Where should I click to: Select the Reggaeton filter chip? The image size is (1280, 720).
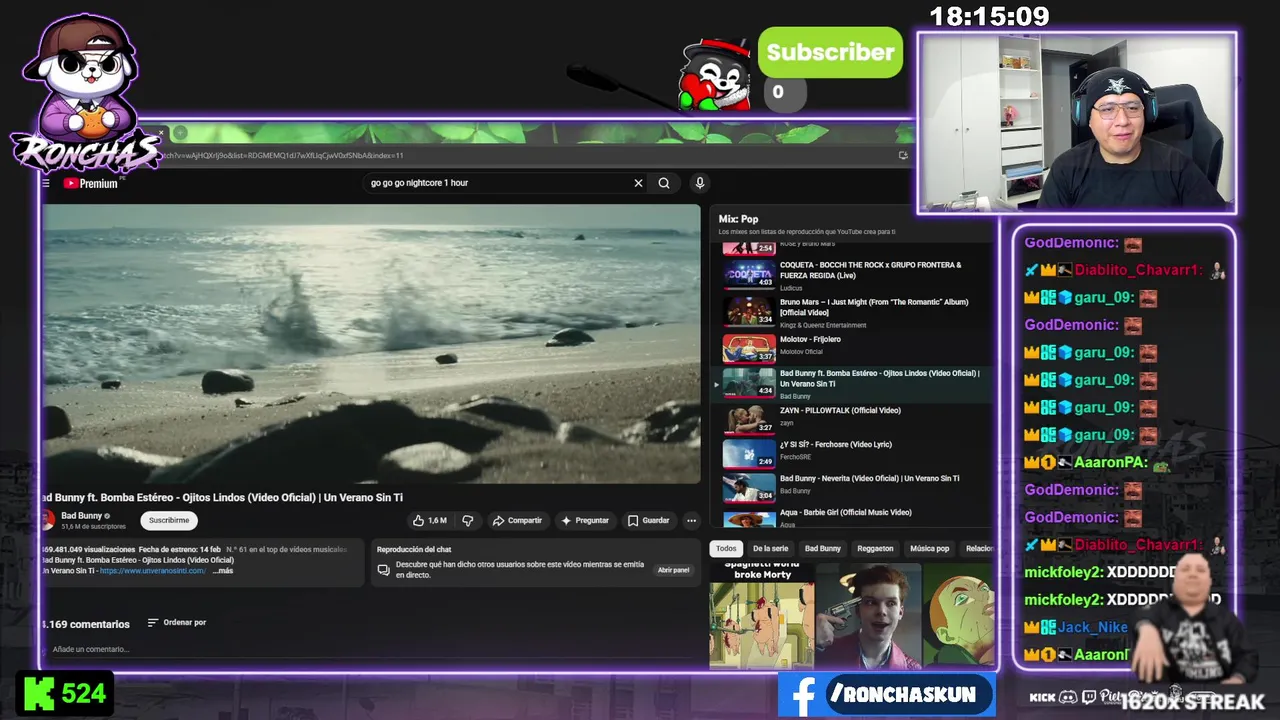click(875, 548)
